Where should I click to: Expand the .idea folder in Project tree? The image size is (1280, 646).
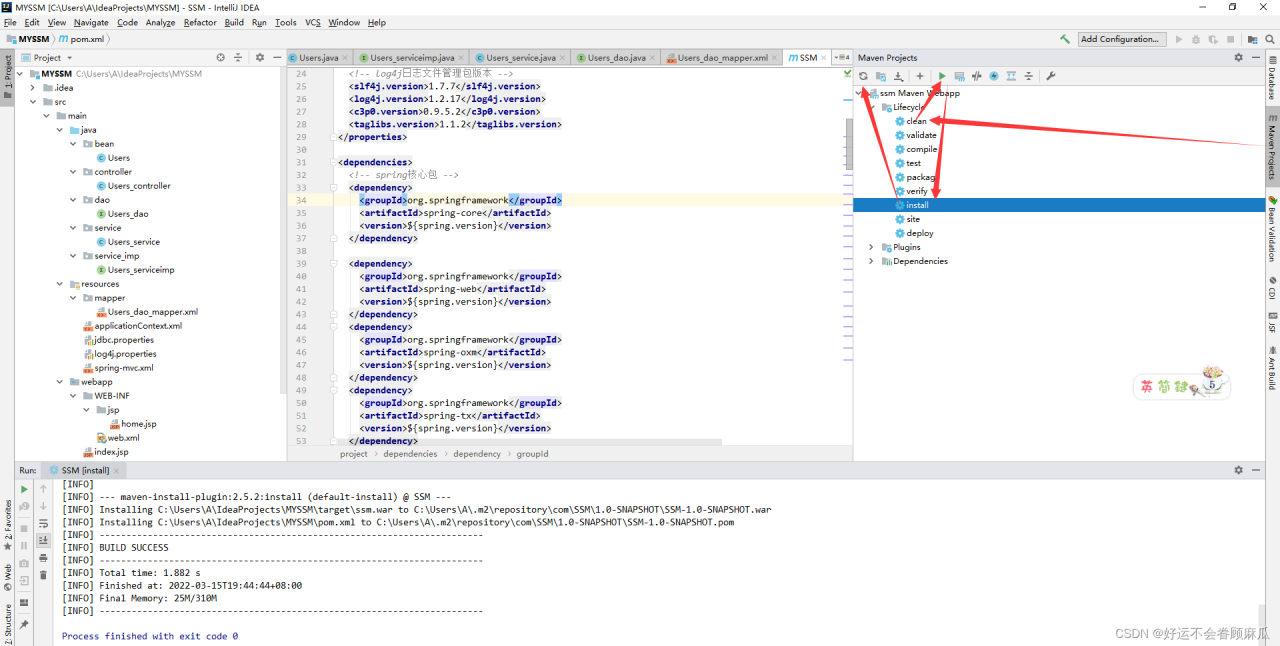pos(33,88)
